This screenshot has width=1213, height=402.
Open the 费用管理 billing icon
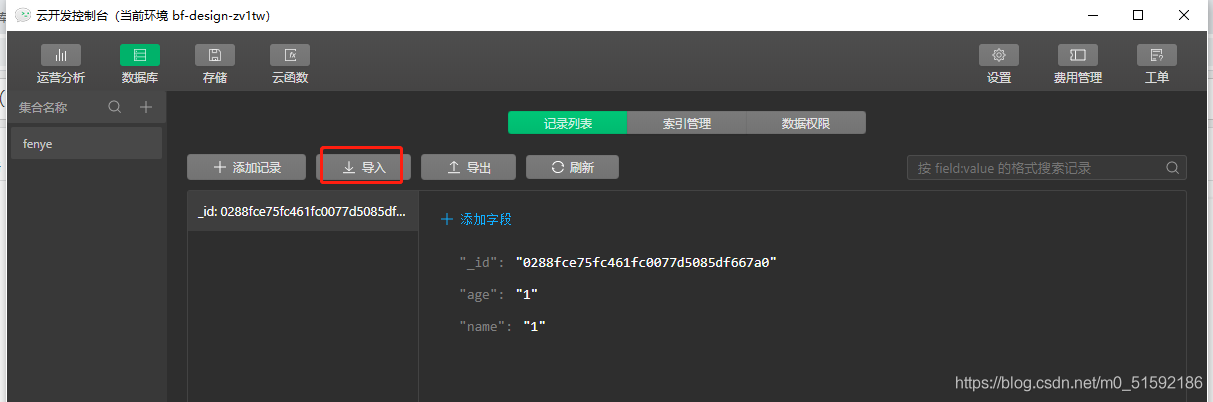(x=1078, y=55)
